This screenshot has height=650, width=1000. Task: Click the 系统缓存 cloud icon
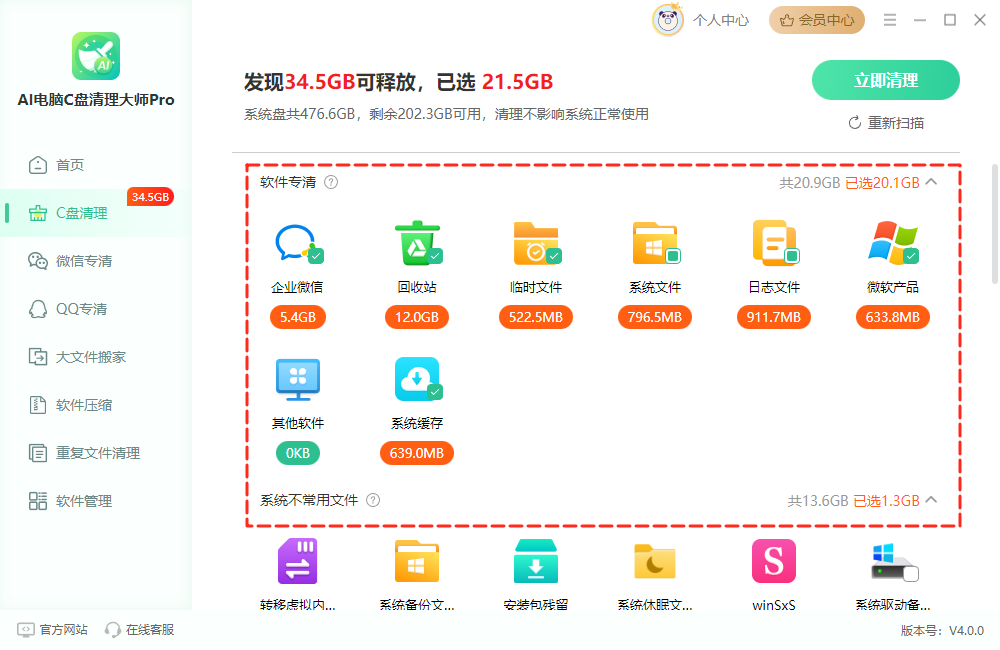click(x=417, y=379)
